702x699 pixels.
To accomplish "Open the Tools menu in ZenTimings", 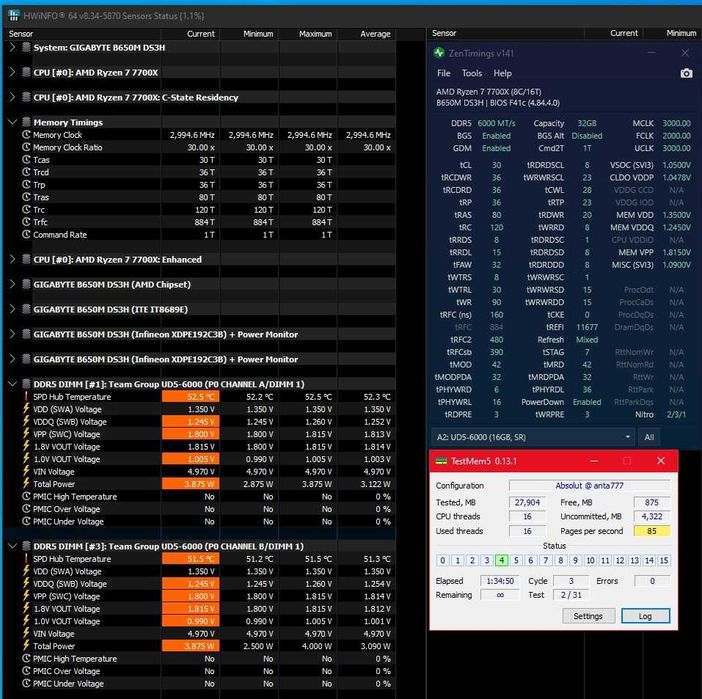I will tap(472, 73).
